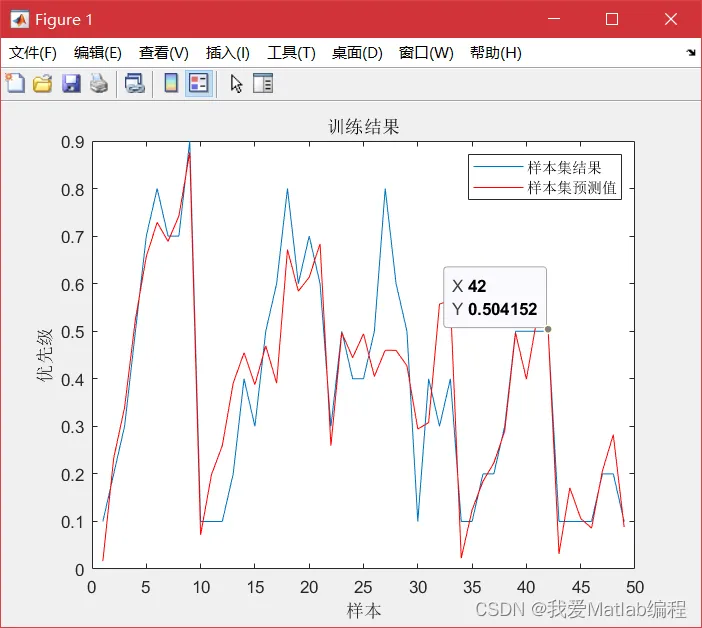
Task: Select the Edit Plot arrow tool
Action: pyautogui.click(x=236, y=84)
